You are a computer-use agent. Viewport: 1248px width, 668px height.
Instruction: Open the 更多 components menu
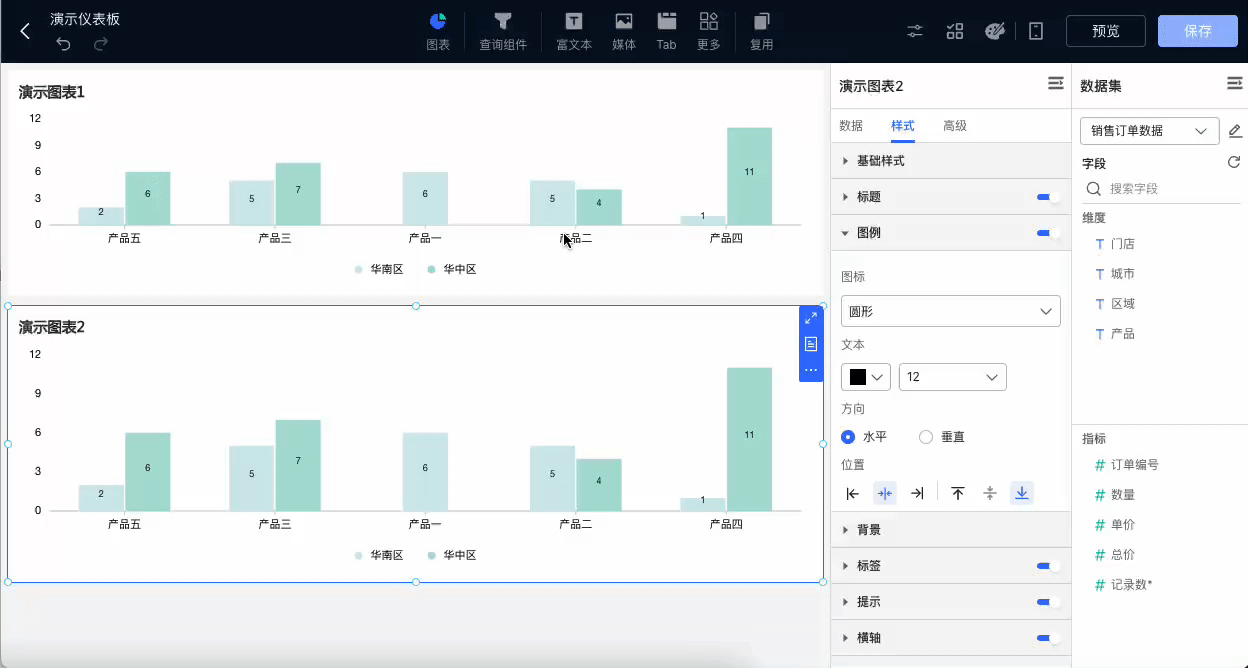click(709, 32)
